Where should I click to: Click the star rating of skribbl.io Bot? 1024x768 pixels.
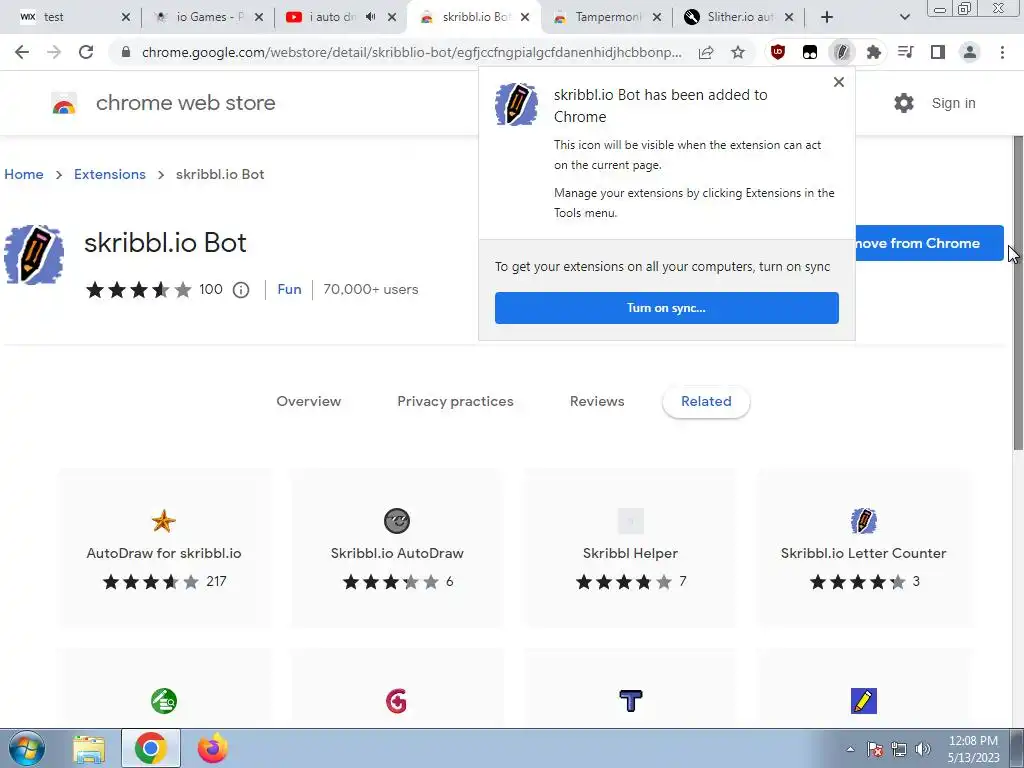pos(139,289)
